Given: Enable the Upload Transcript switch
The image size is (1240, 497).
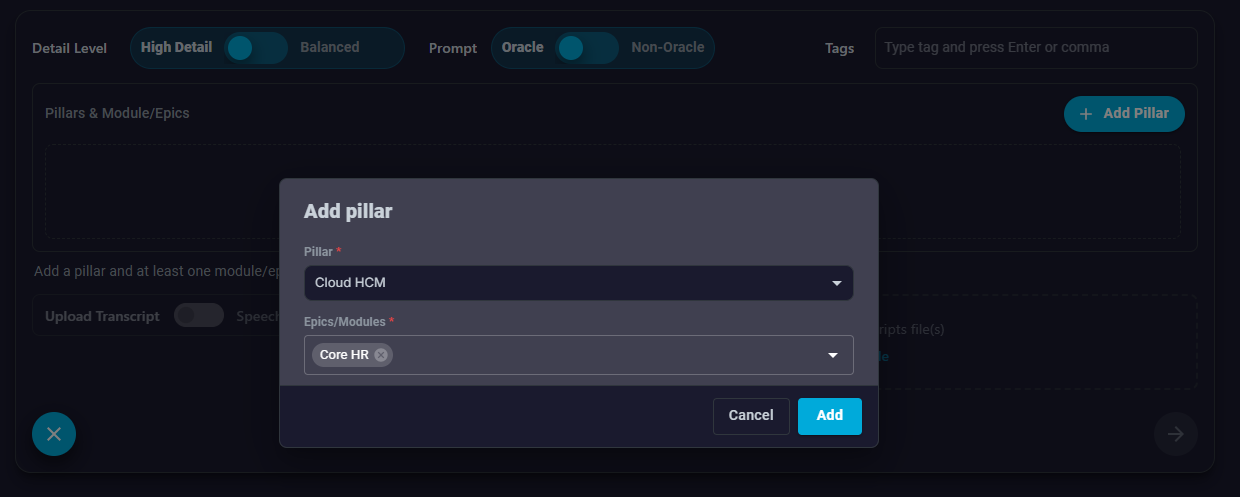Looking at the screenshot, I should (x=198, y=316).
